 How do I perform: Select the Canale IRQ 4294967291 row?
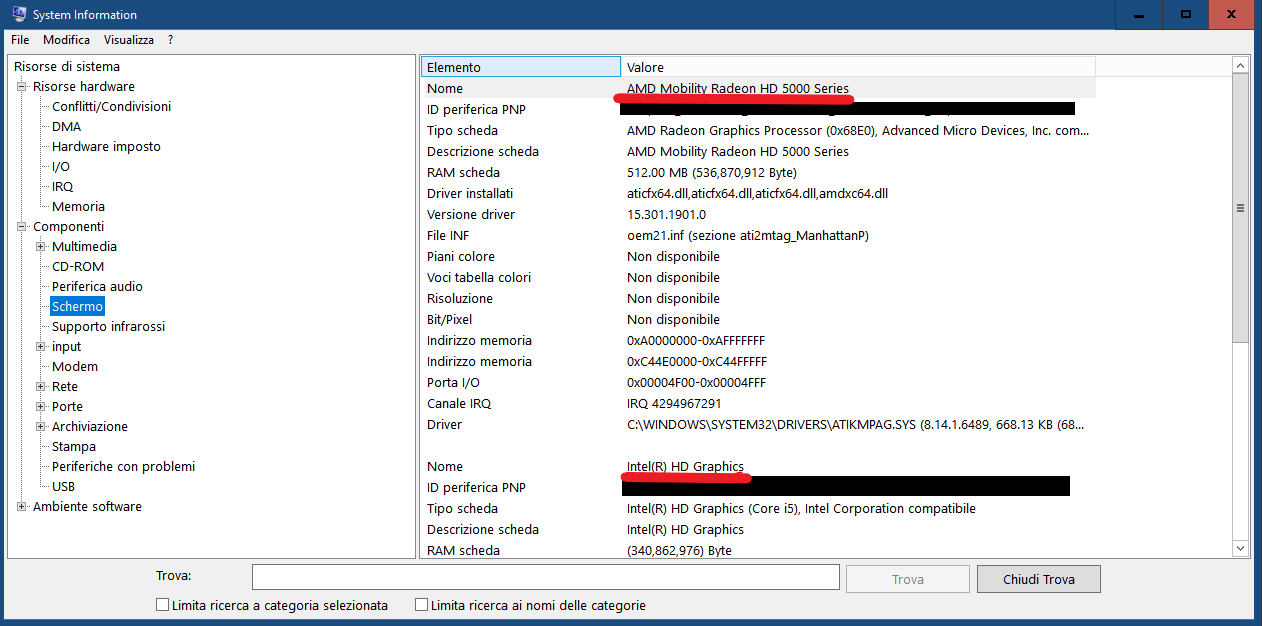(x=758, y=403)
